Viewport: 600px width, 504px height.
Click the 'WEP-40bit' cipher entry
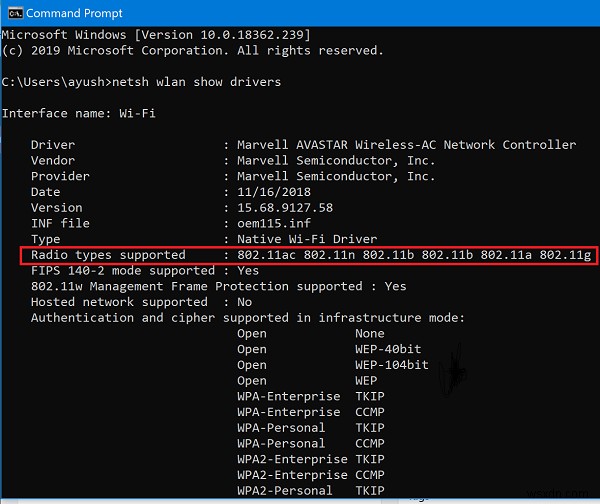[388, 349]
